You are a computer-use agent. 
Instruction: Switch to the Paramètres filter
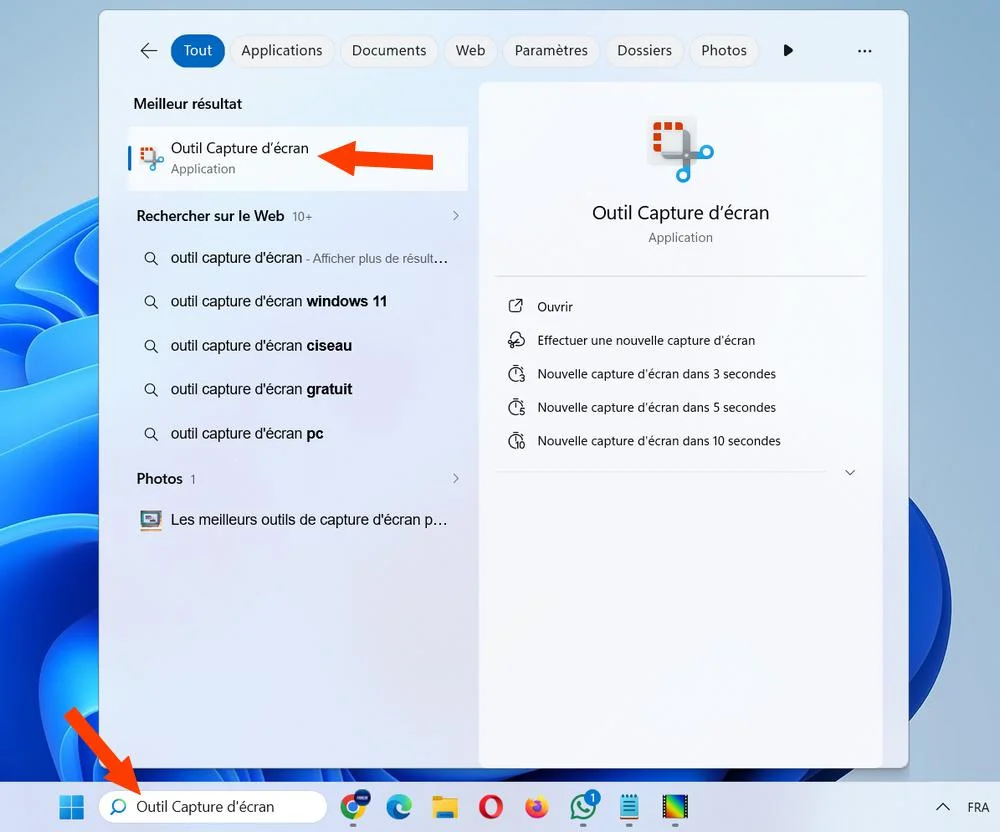[551, 50]
